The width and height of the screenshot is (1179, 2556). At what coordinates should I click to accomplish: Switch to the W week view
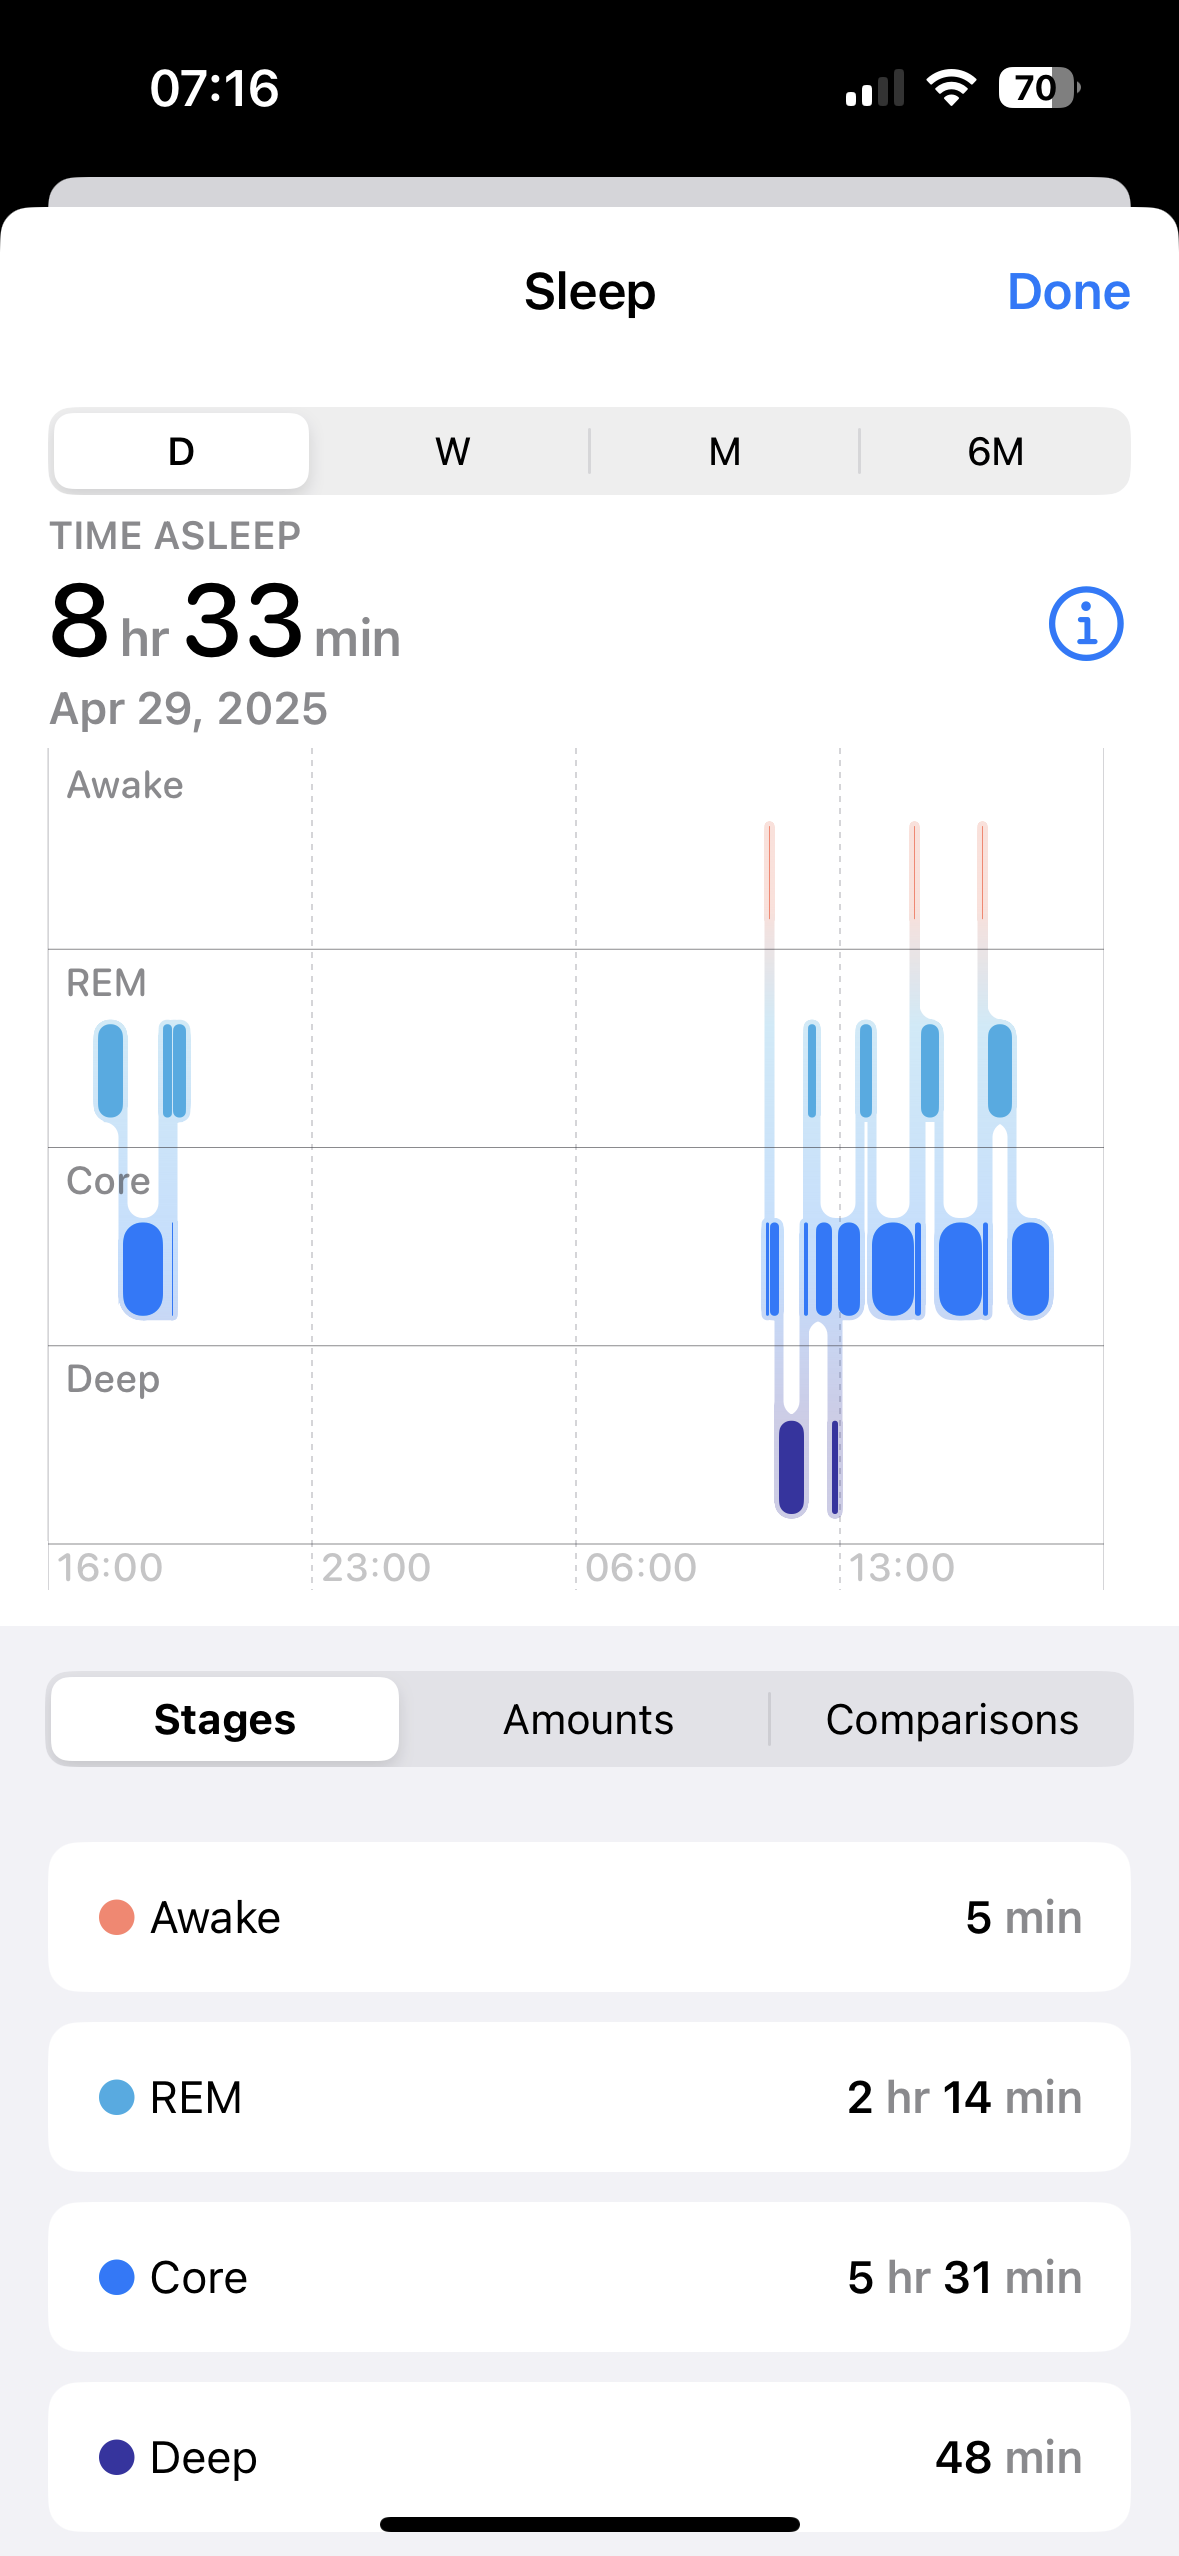tap(452, 451)
